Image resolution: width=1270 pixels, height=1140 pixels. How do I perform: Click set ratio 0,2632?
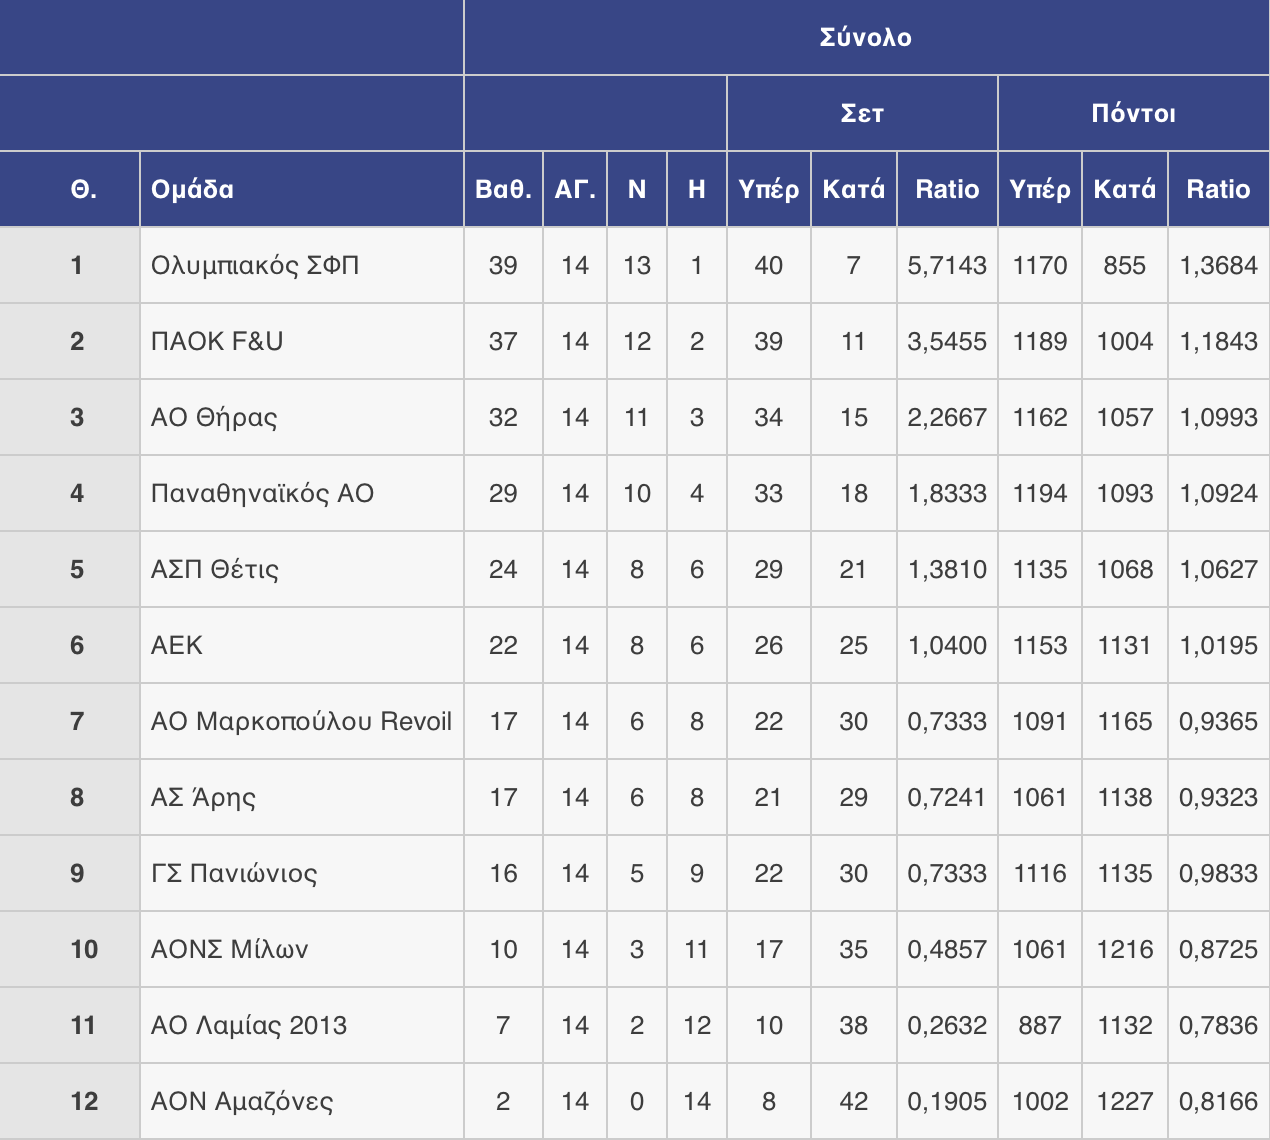coord(947,1025)
